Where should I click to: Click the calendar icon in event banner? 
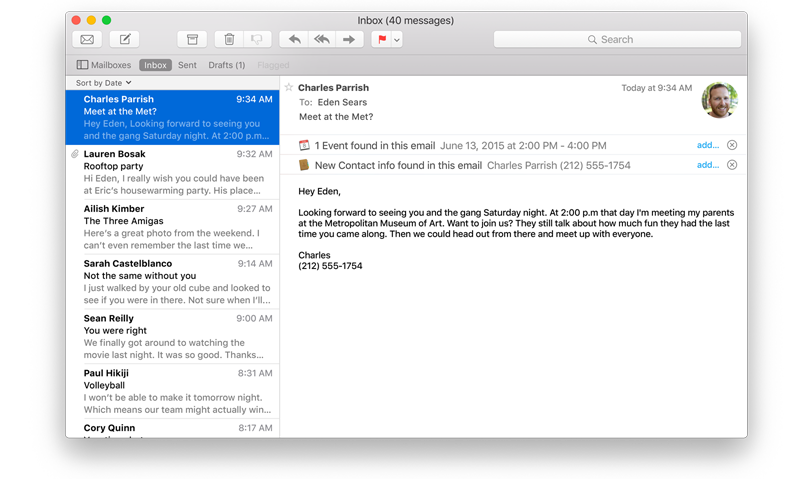304,146
